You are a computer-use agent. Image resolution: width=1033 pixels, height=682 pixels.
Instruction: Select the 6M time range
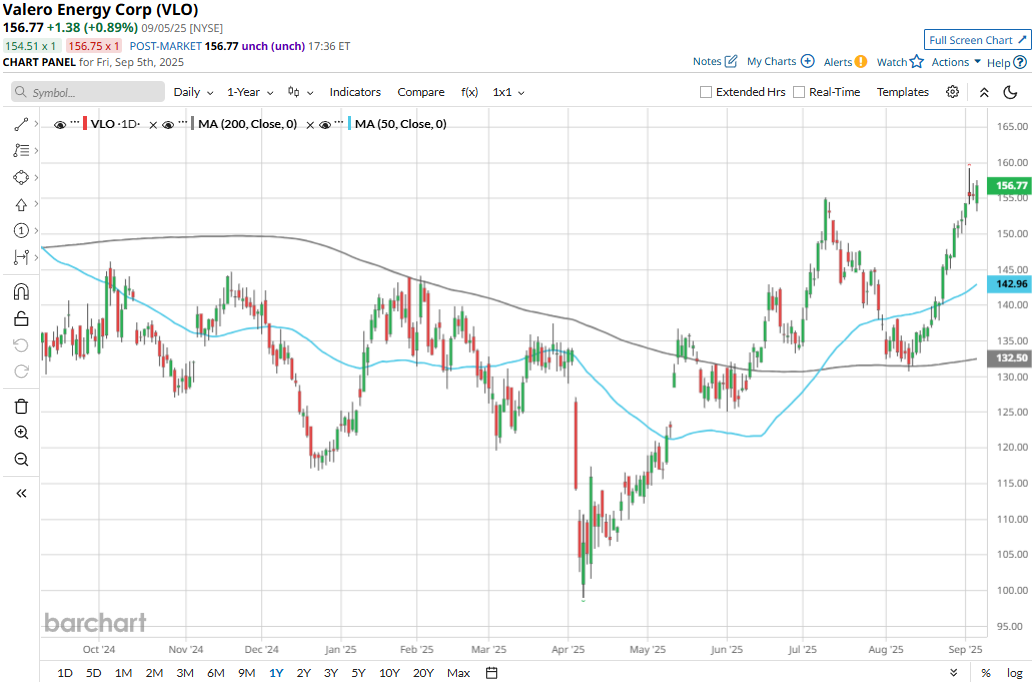tap(216, 673)
